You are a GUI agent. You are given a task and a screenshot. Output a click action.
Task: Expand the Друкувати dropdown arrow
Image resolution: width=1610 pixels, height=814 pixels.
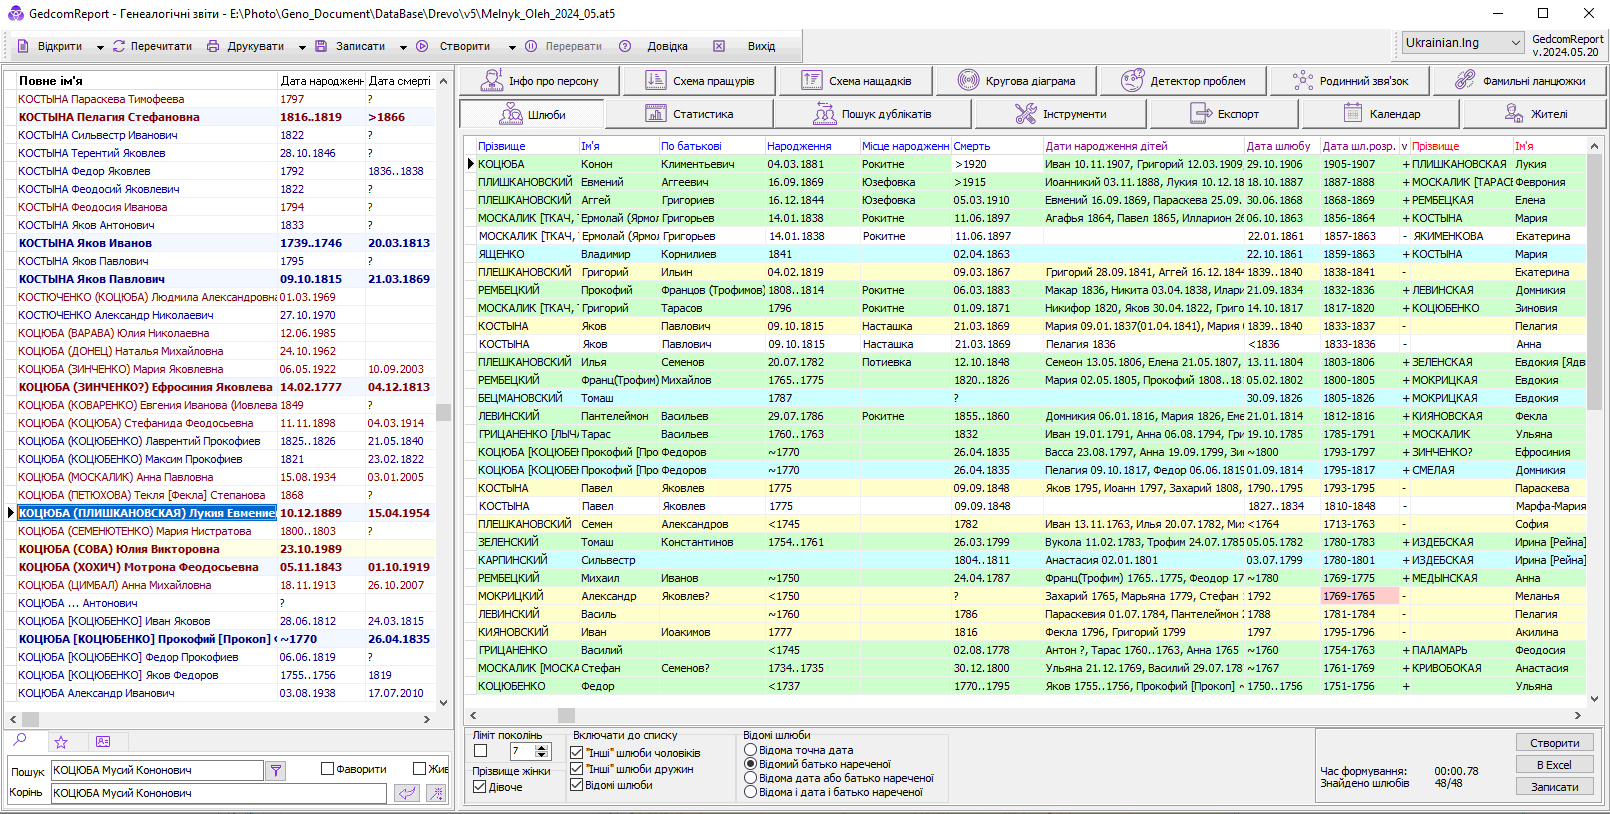coord(303,47)
